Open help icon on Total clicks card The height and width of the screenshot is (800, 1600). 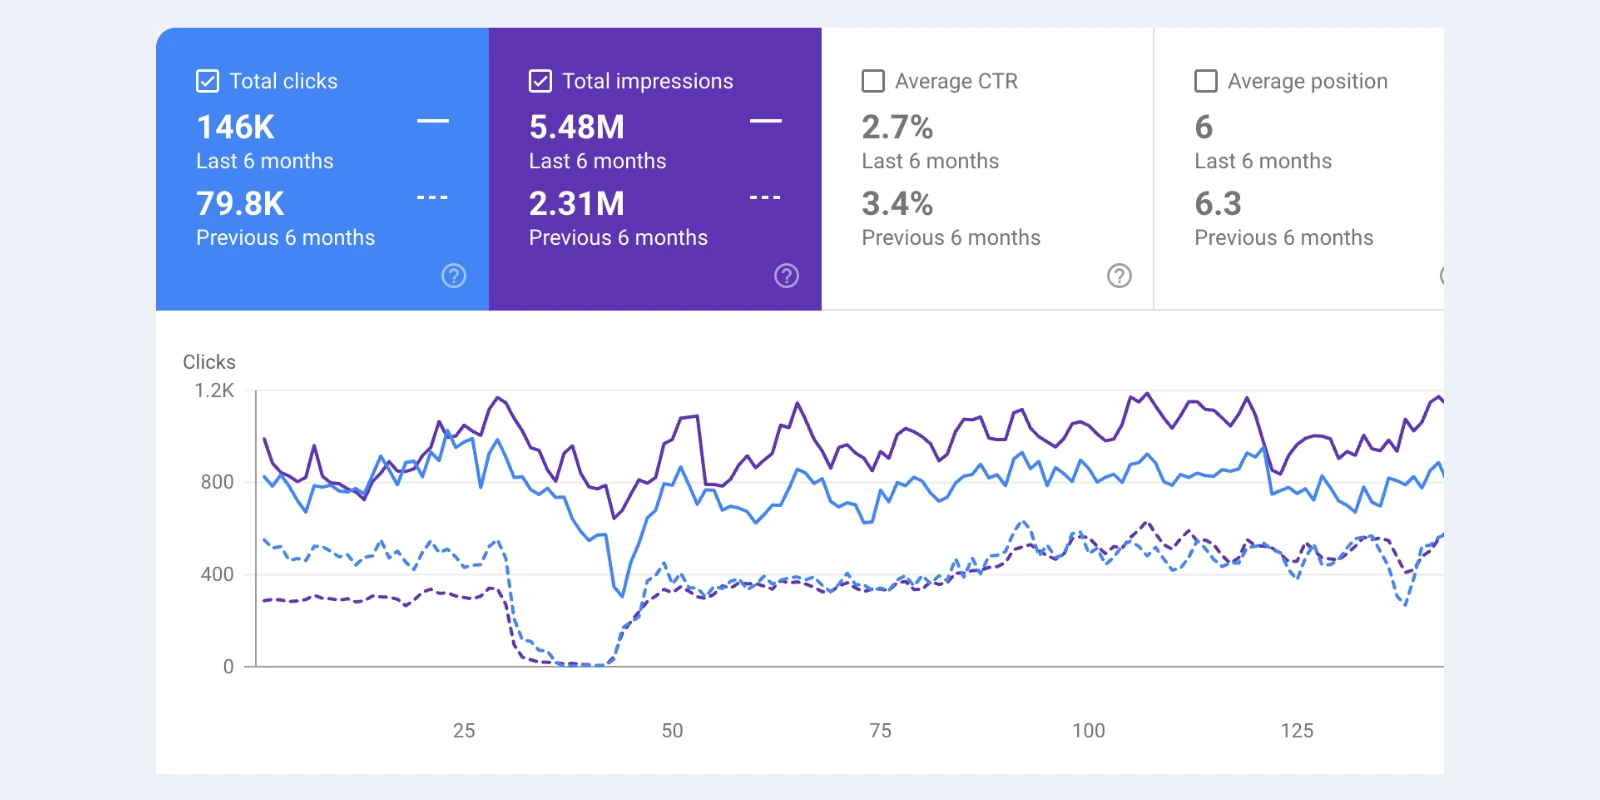[x=454, y=276]
